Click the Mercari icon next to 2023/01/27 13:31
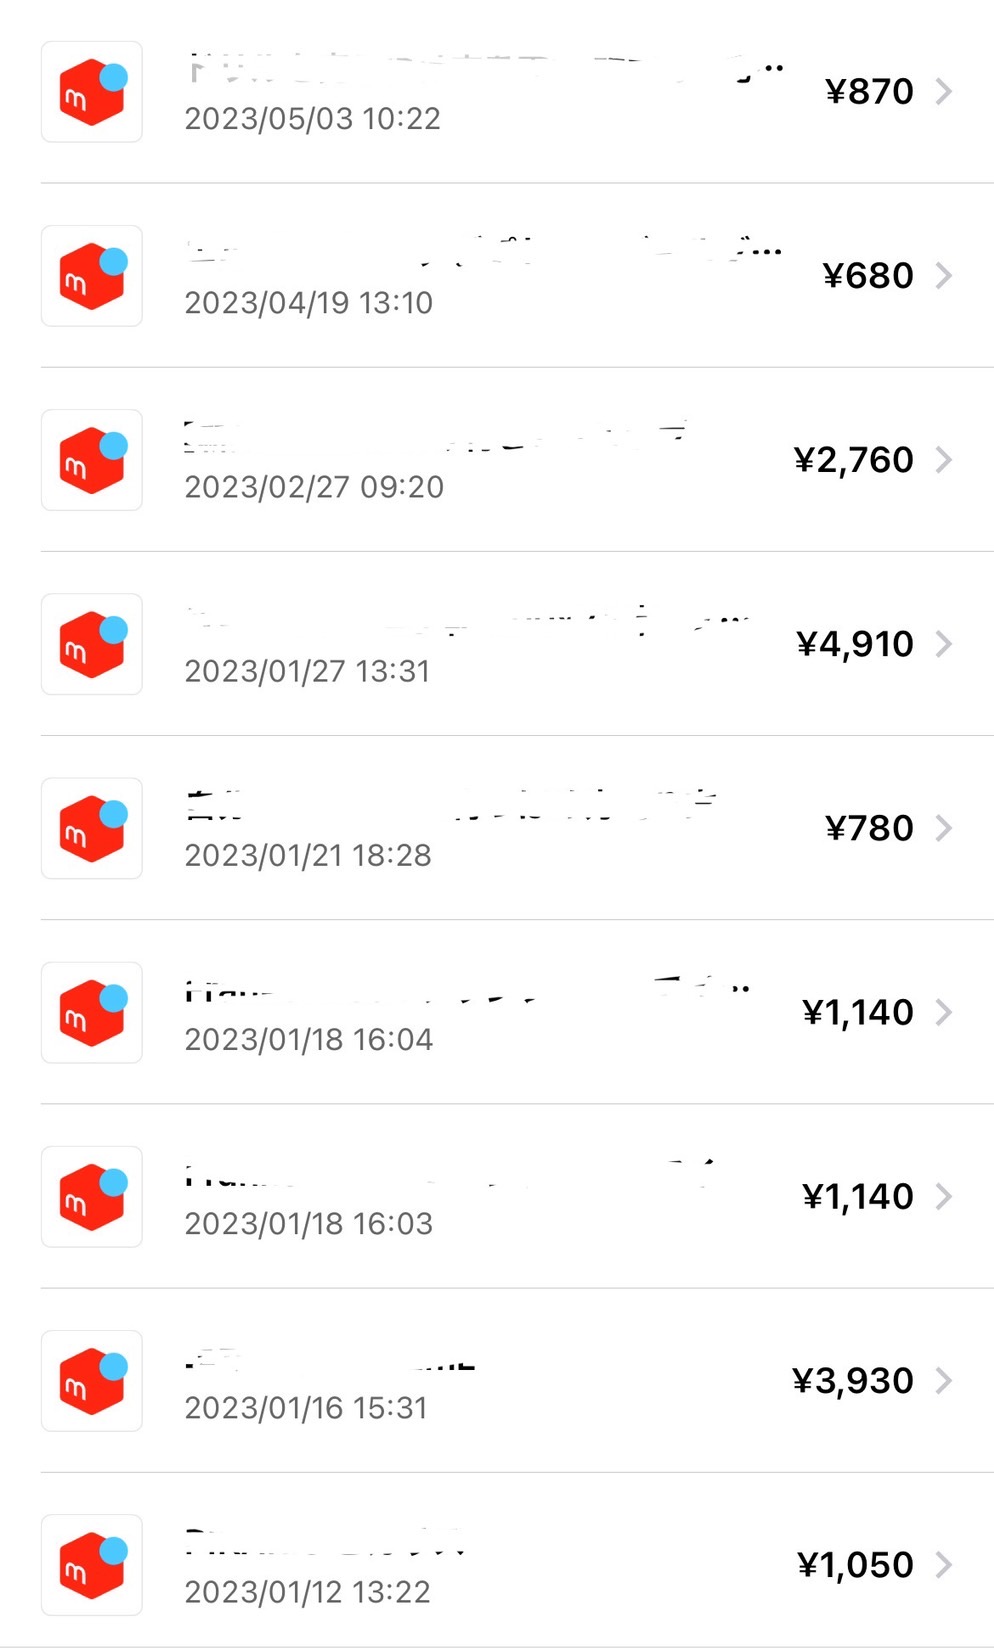This screenshot has width=994, height=1650. [x=92, y=644]
